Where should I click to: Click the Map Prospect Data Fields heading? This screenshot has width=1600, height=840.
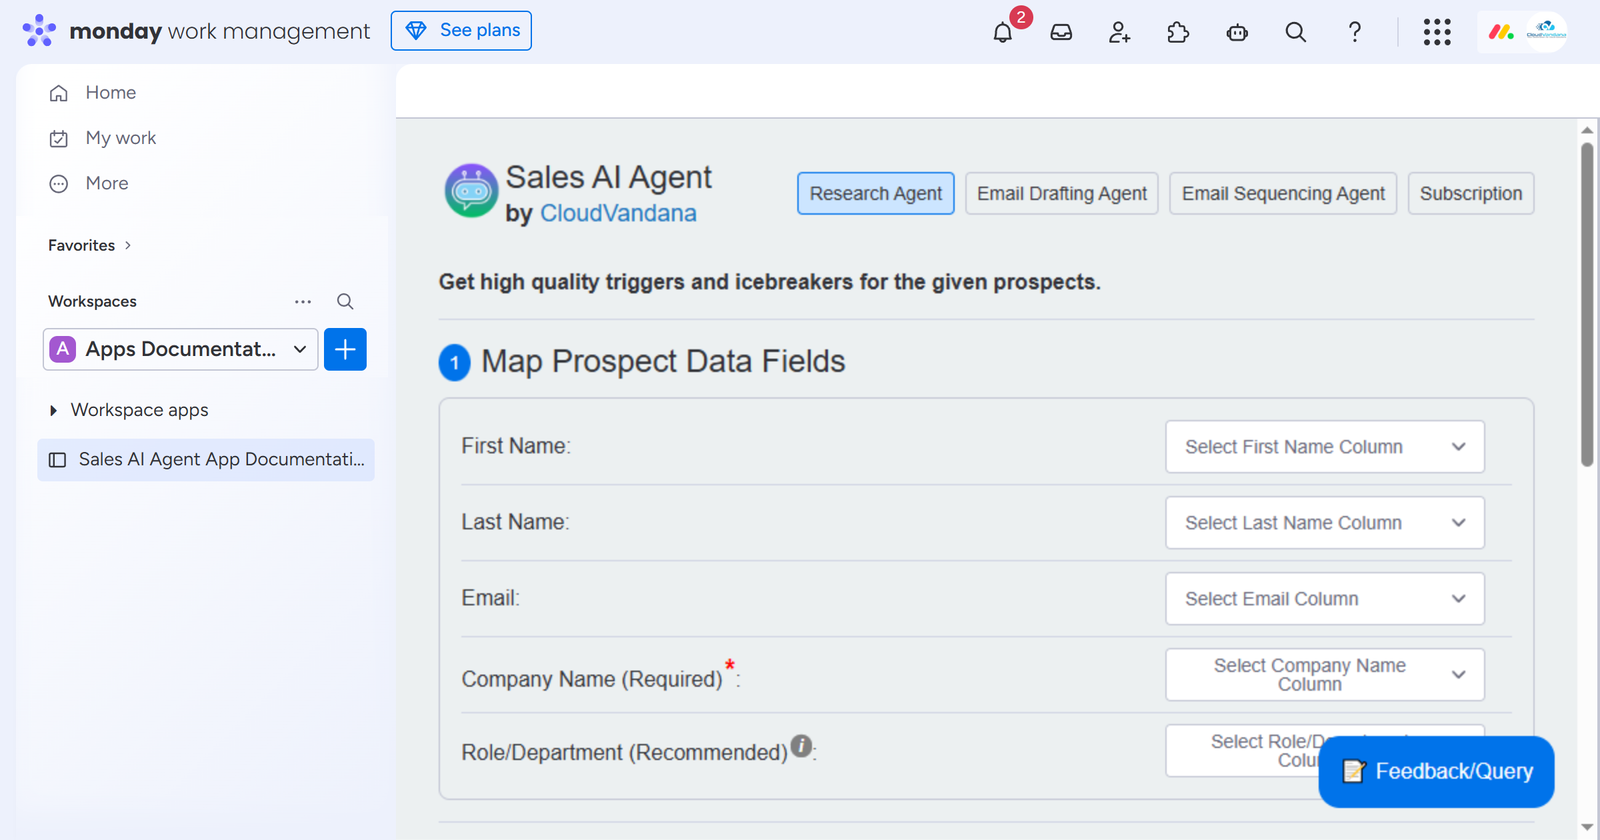click(663, 361)
